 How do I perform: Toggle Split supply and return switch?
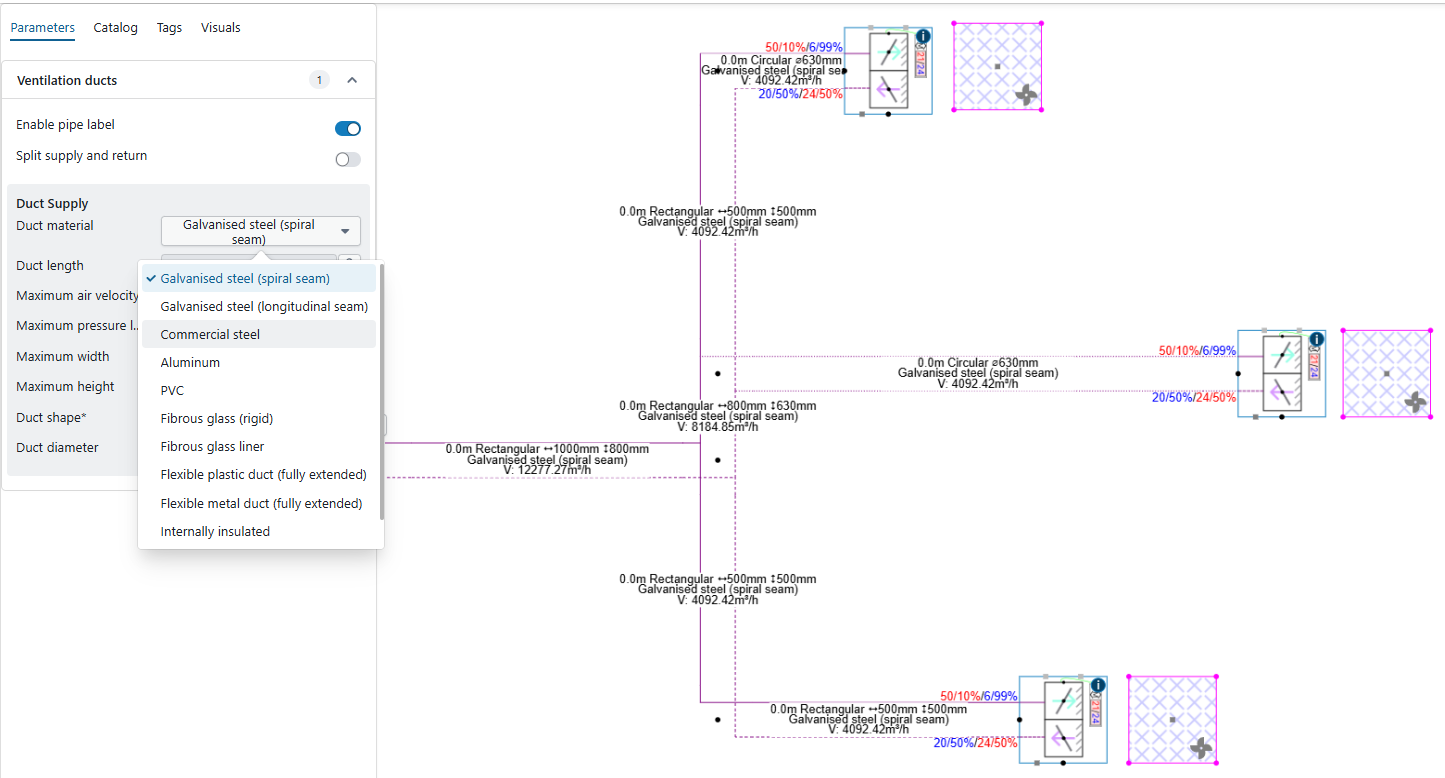click(x=347, y=159)
